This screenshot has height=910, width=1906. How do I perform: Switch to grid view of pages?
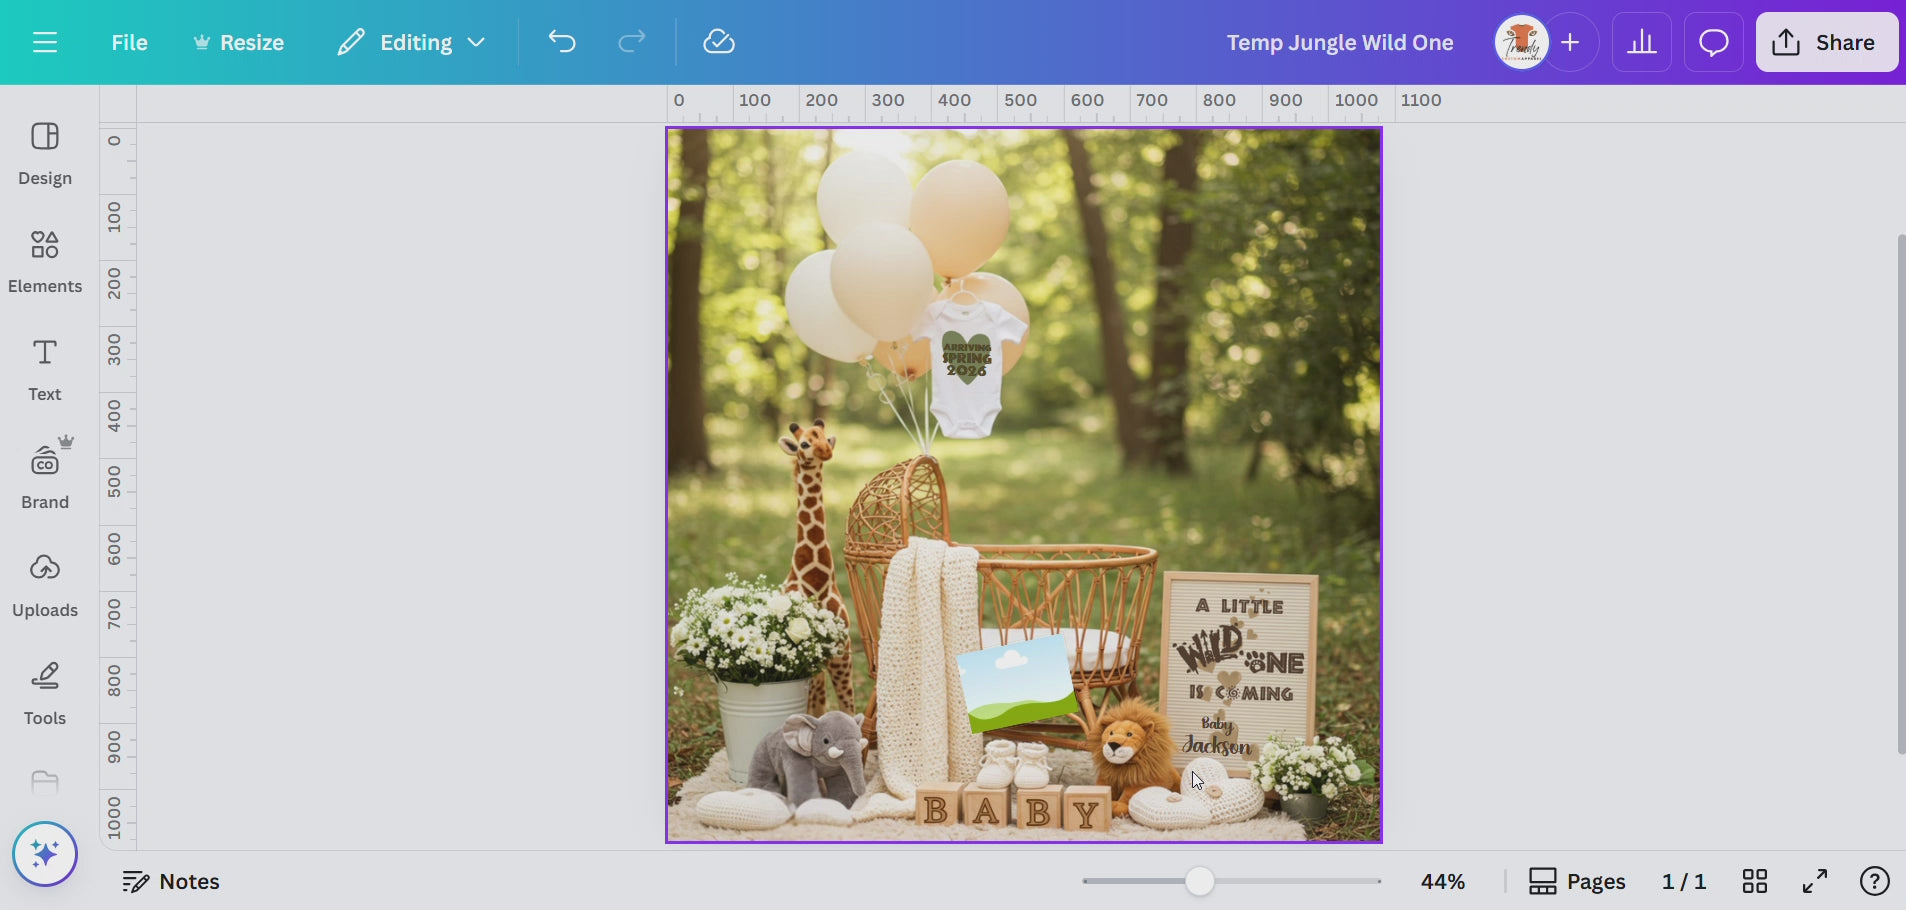click(1755, 881)
